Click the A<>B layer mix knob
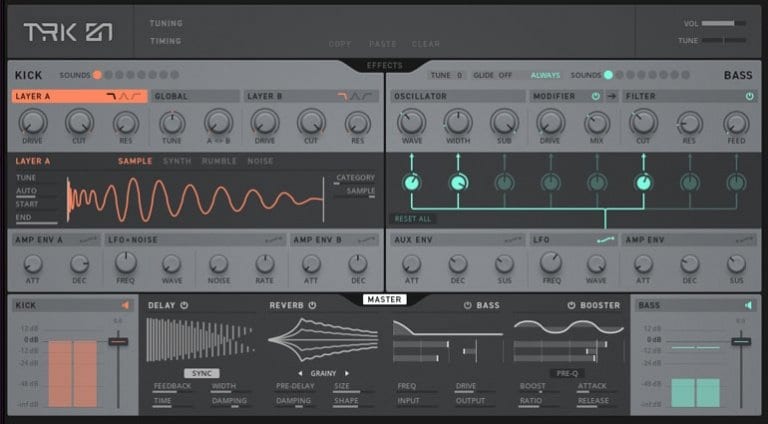The width and height of the screenshot is (768, 424). pos(218,122)
